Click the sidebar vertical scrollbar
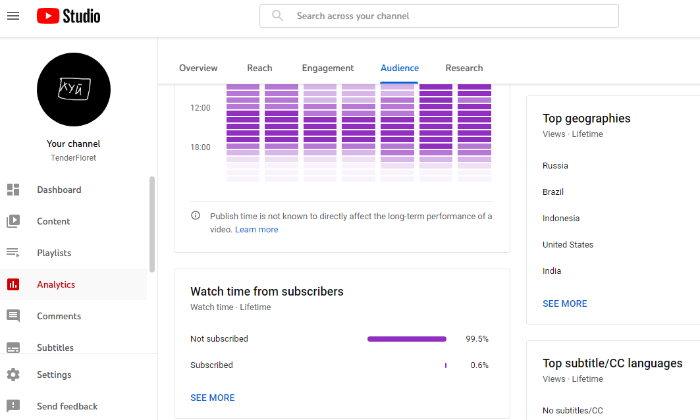Screen dimensions: 700x420 click(152, 224)
